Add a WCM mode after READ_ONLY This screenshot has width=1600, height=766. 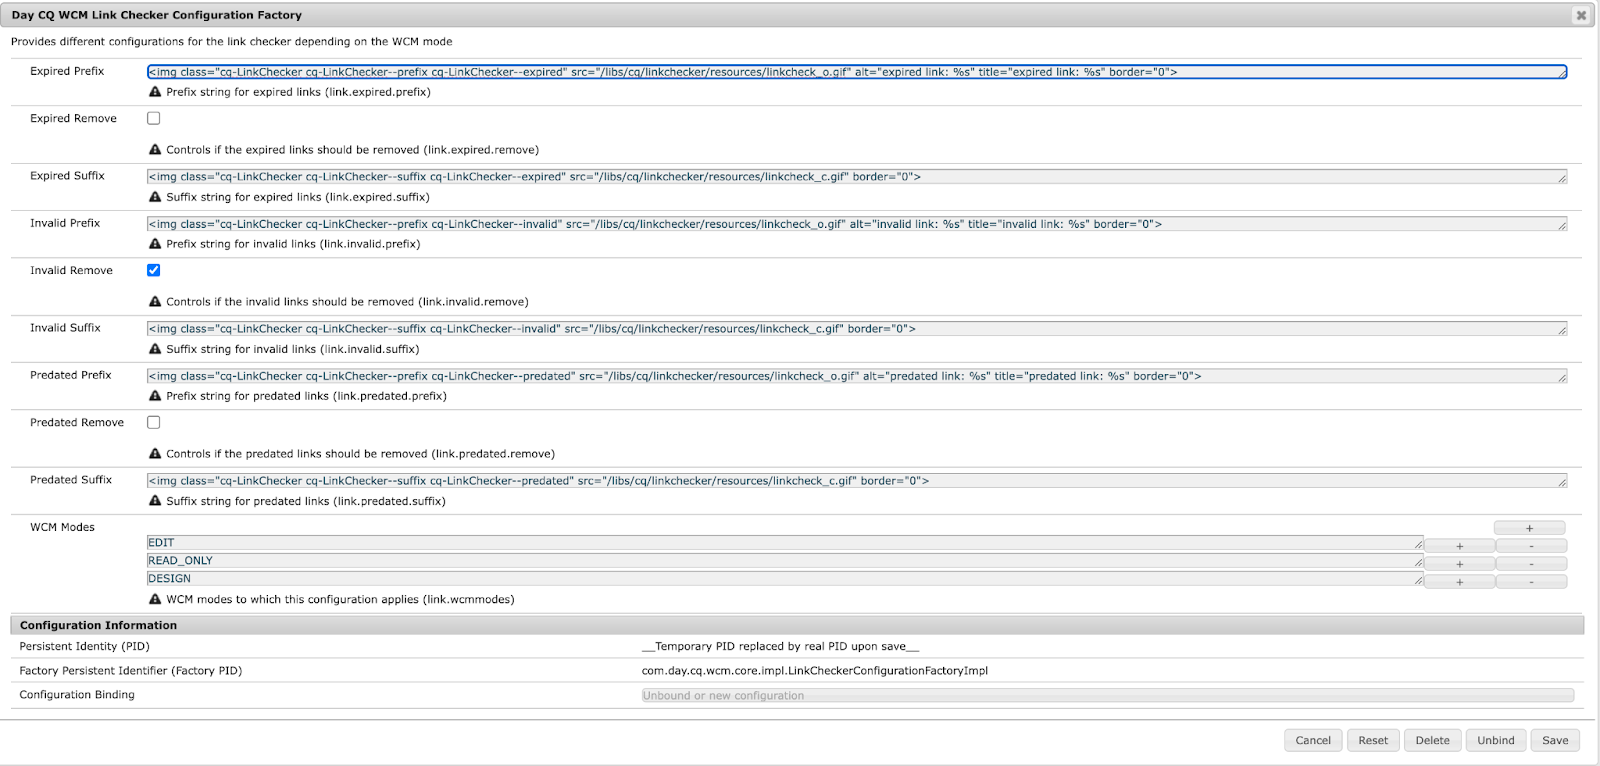pyautogui.click(x=1459, y=564)
